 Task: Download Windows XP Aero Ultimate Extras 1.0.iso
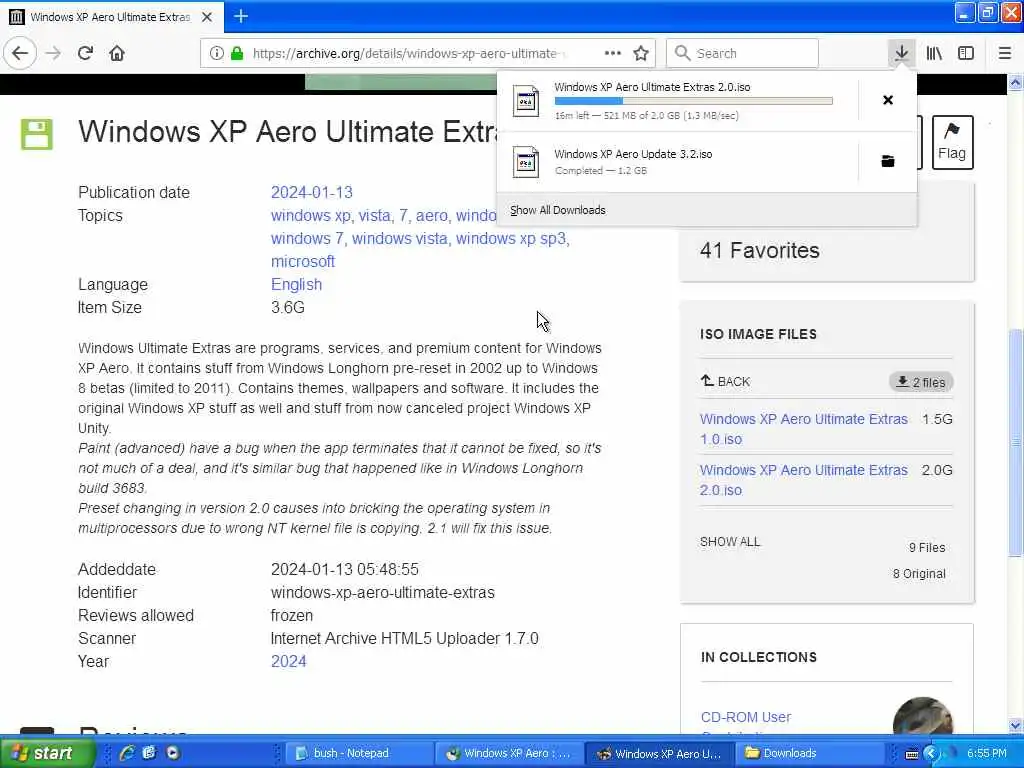[803, 429]
